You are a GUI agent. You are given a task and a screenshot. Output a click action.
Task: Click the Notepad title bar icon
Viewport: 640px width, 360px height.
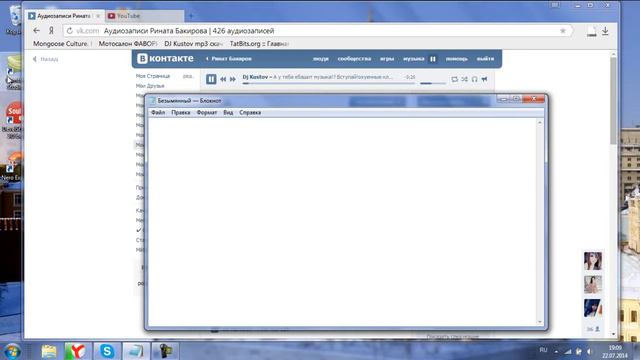click(153, 100)
